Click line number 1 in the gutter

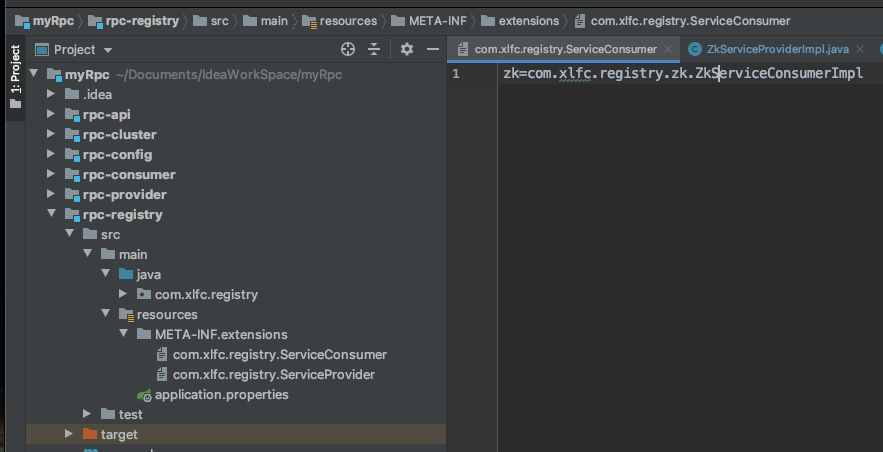pos(456,74)
